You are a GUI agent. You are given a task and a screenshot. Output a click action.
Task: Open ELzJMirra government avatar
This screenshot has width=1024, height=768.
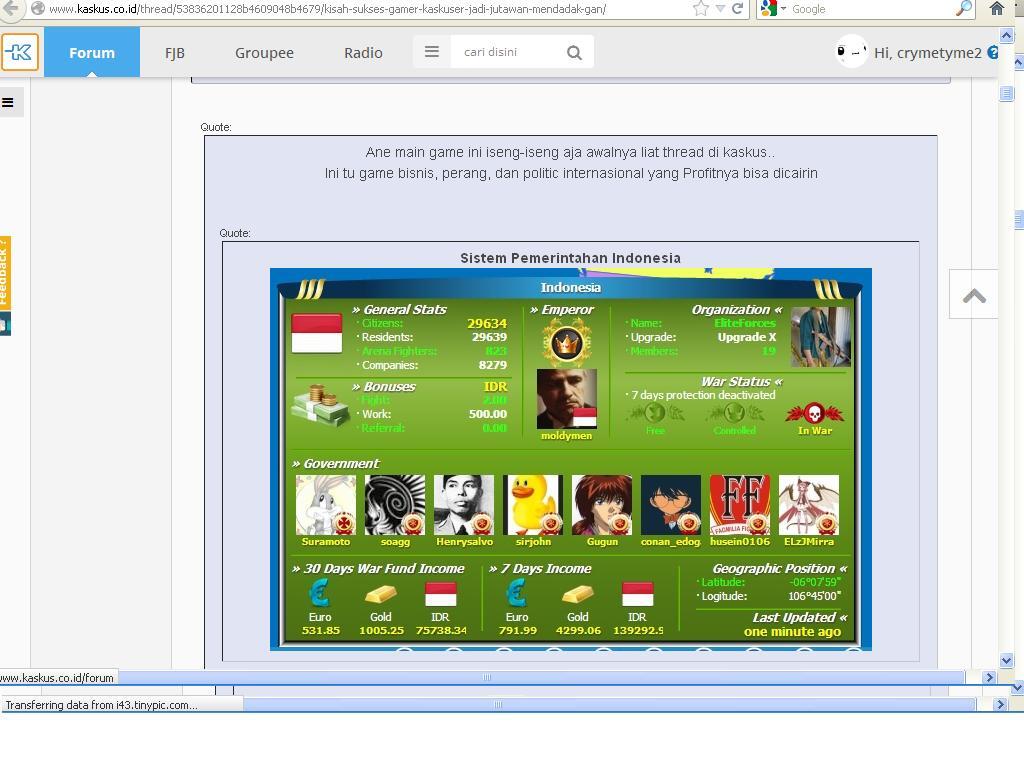point(808,505)
